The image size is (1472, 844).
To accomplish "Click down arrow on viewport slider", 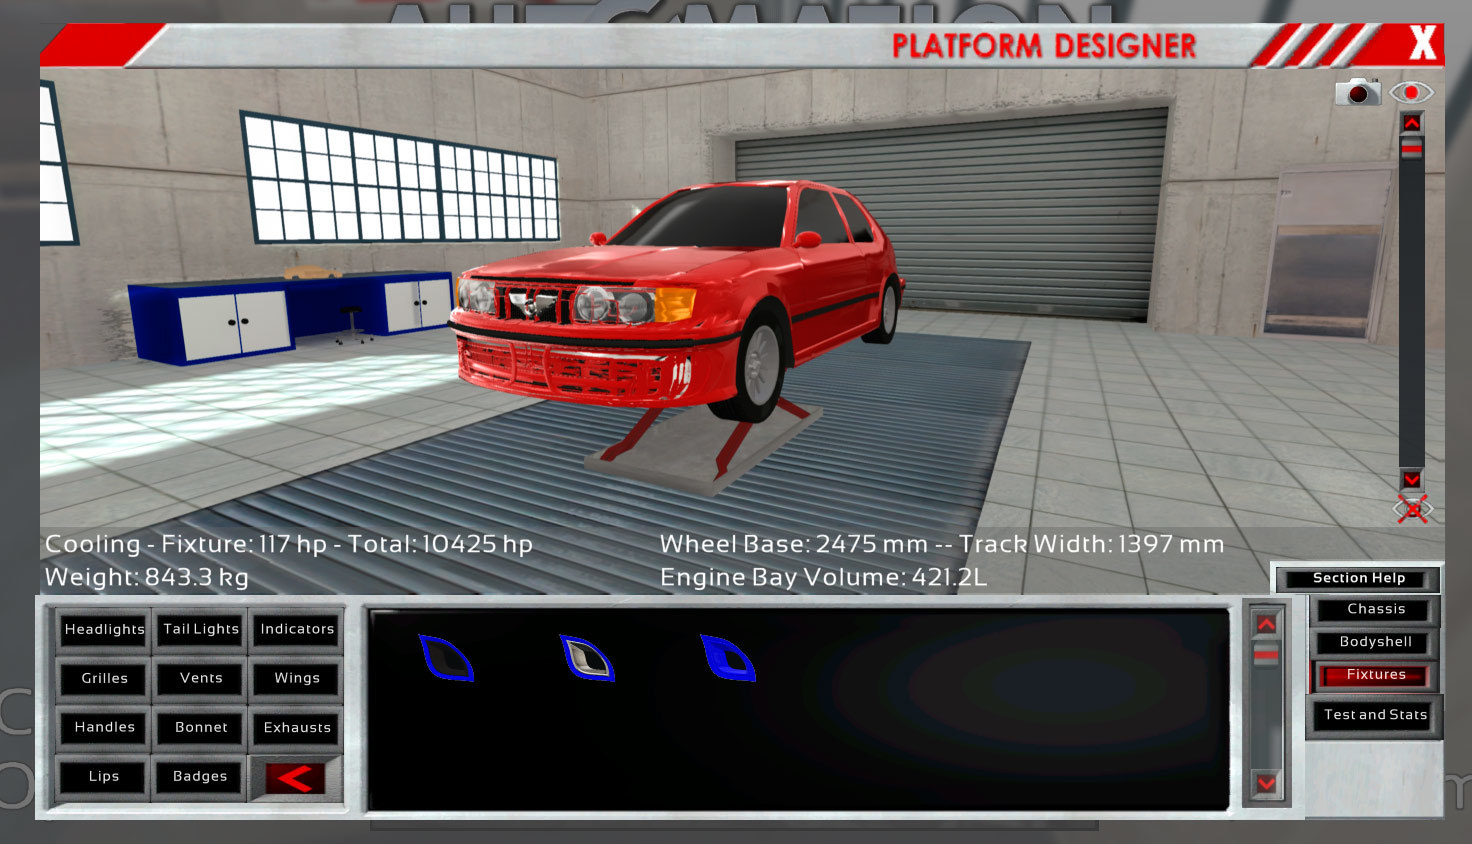I will pos(1411,480).
